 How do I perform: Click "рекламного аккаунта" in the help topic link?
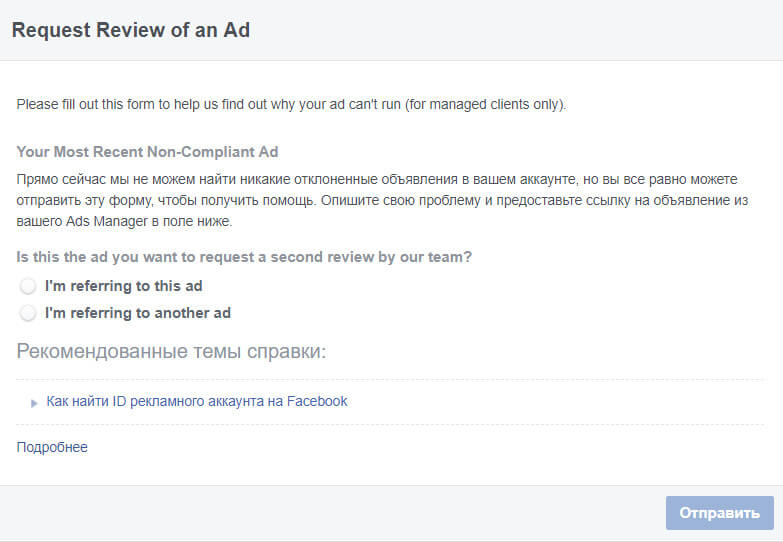[x=202, y=401]
